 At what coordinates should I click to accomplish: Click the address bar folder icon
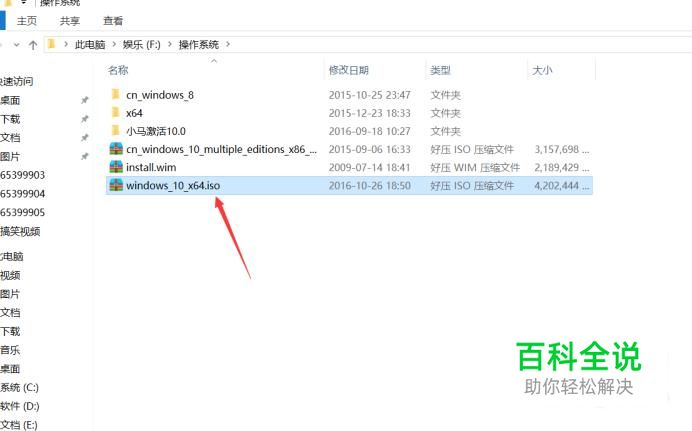pyautogui.click(x=52, y=44)
